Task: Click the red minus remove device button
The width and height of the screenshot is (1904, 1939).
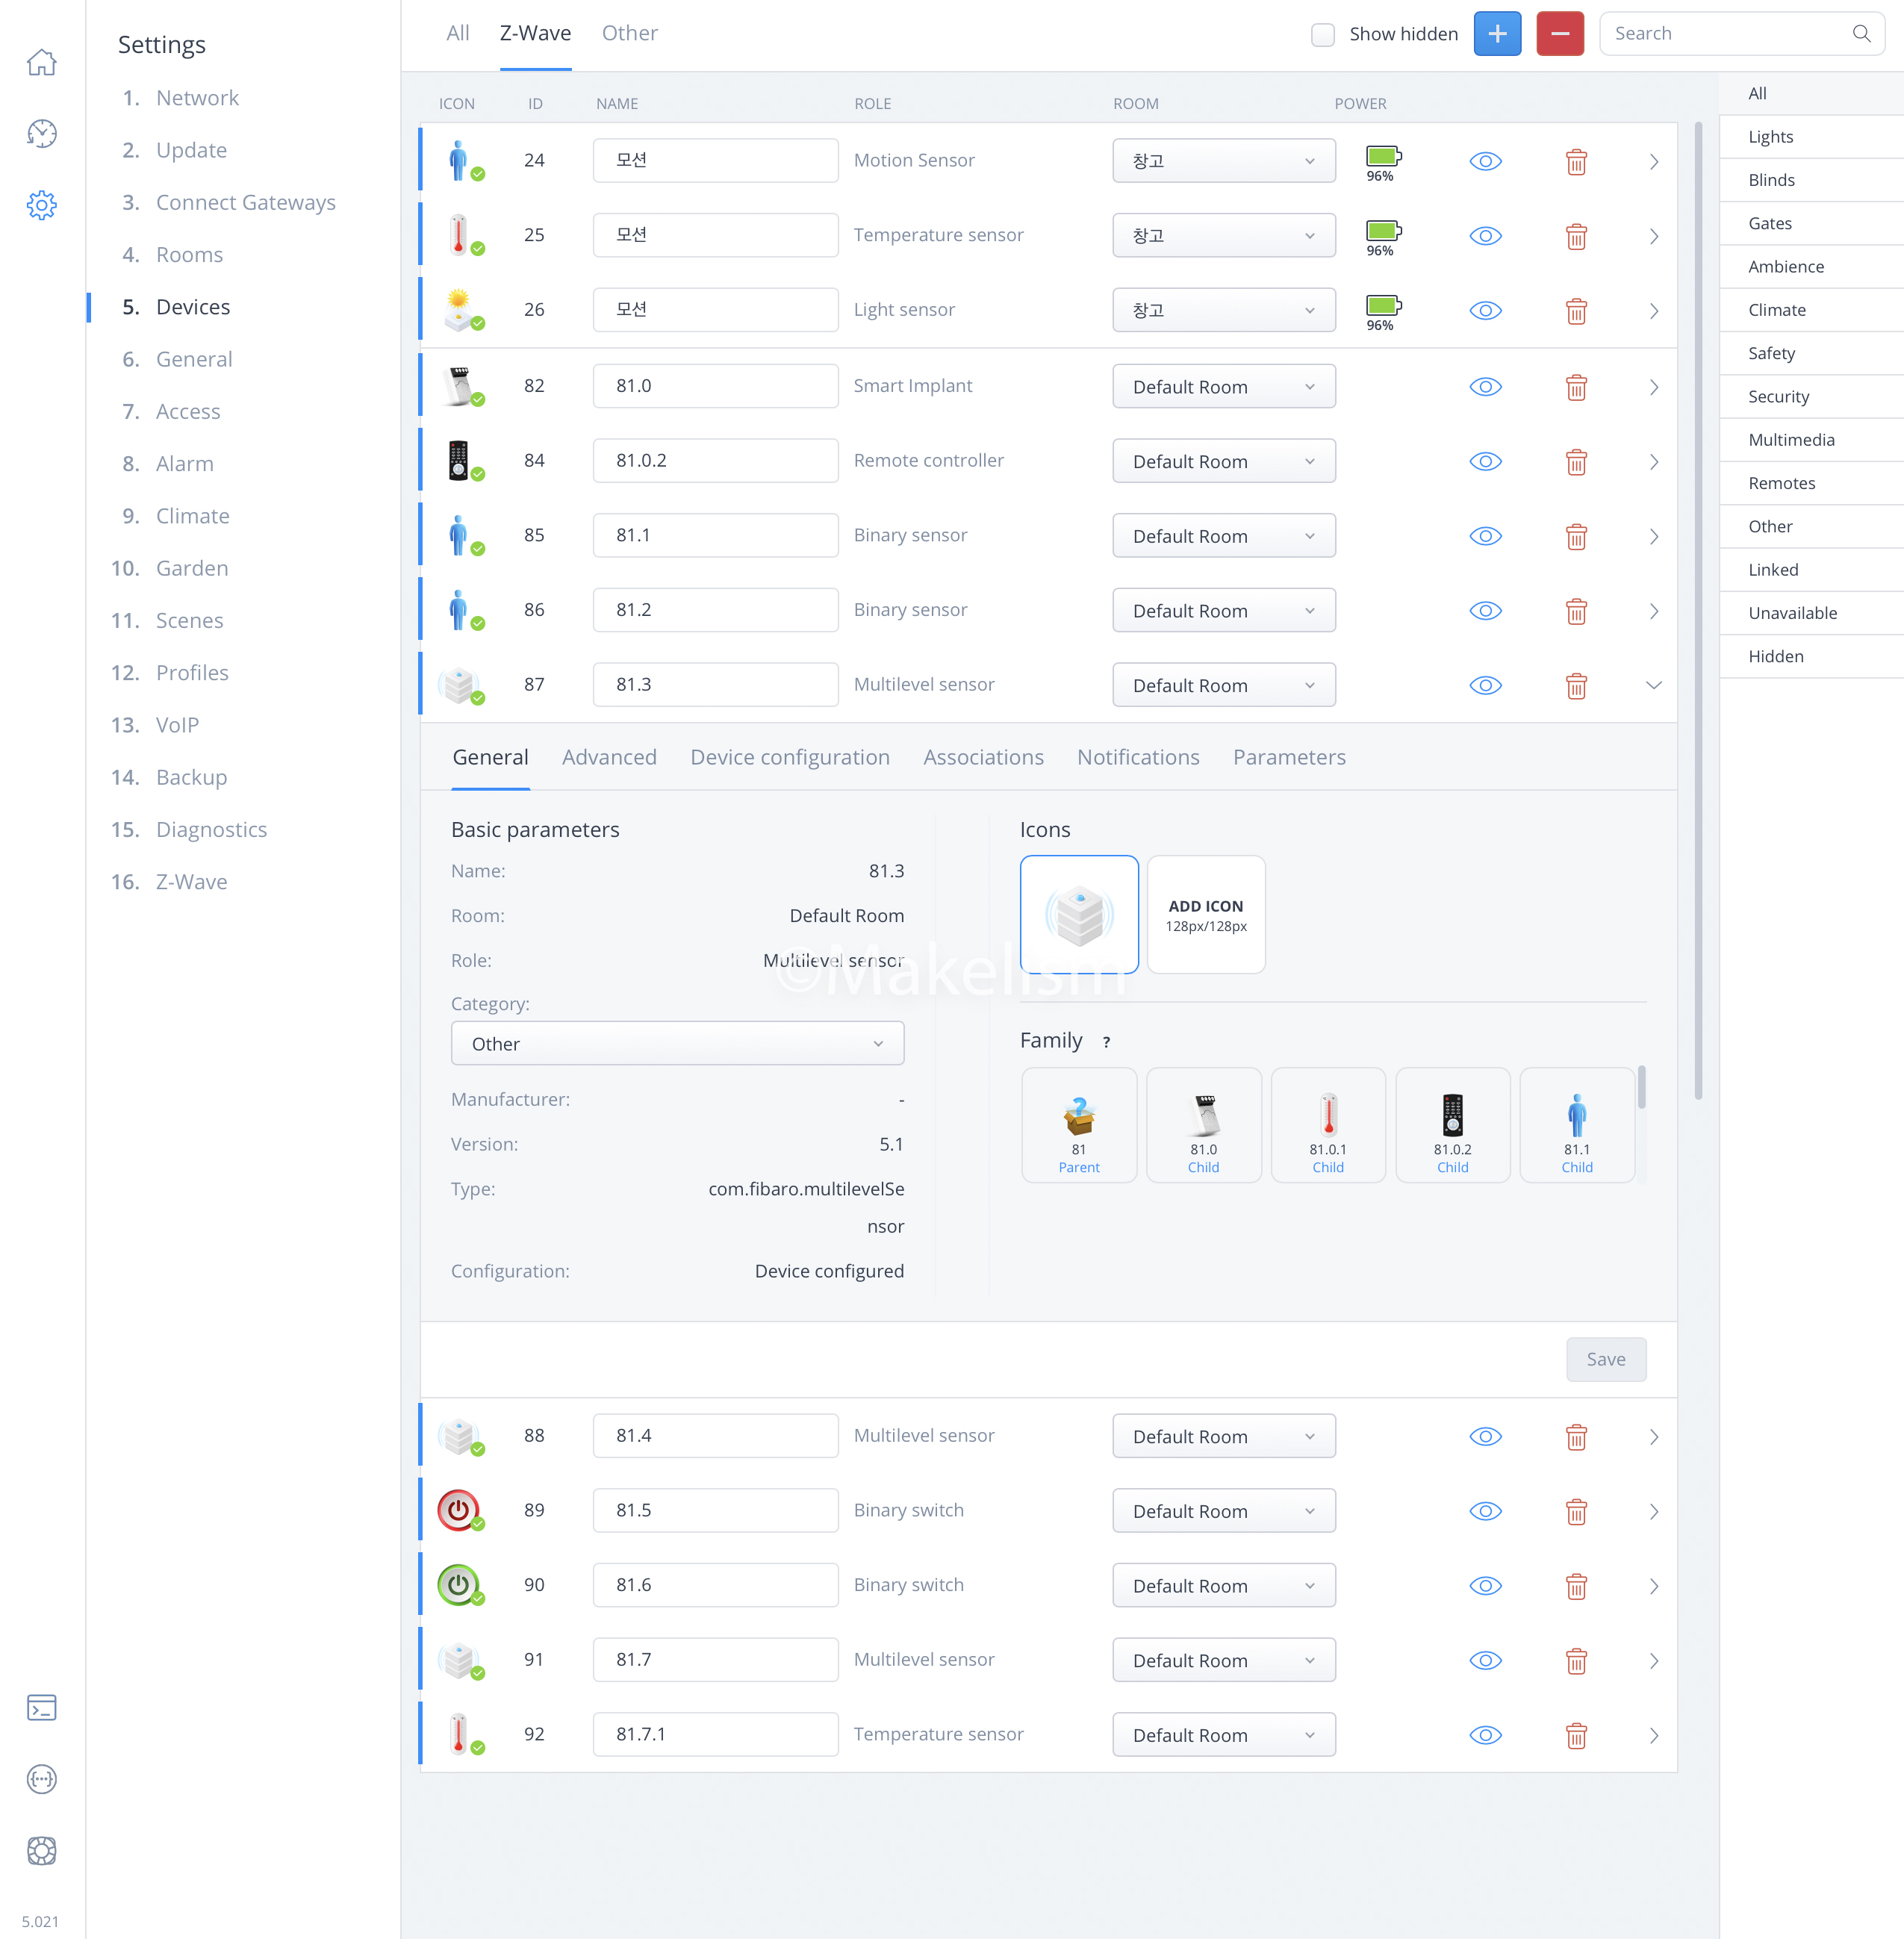Action: [1559, 34]
